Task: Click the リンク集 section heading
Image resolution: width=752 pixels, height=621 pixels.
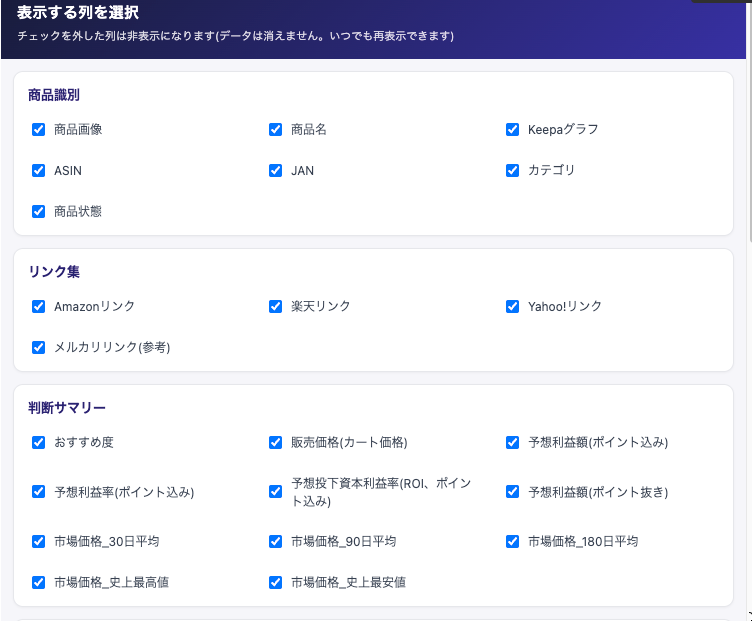Action: point(54,272)
